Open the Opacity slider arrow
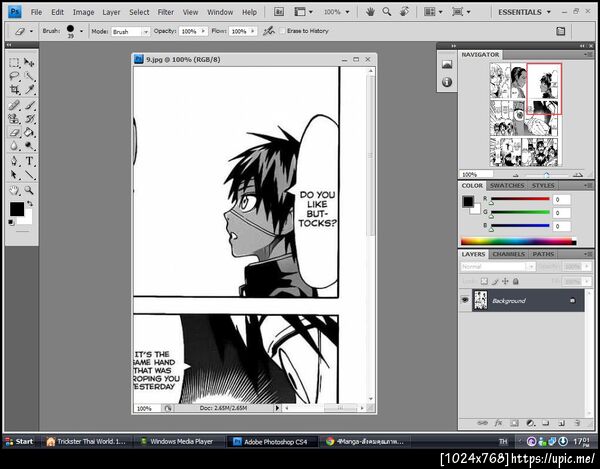The image size is (600, 469). tap(203, 31)
